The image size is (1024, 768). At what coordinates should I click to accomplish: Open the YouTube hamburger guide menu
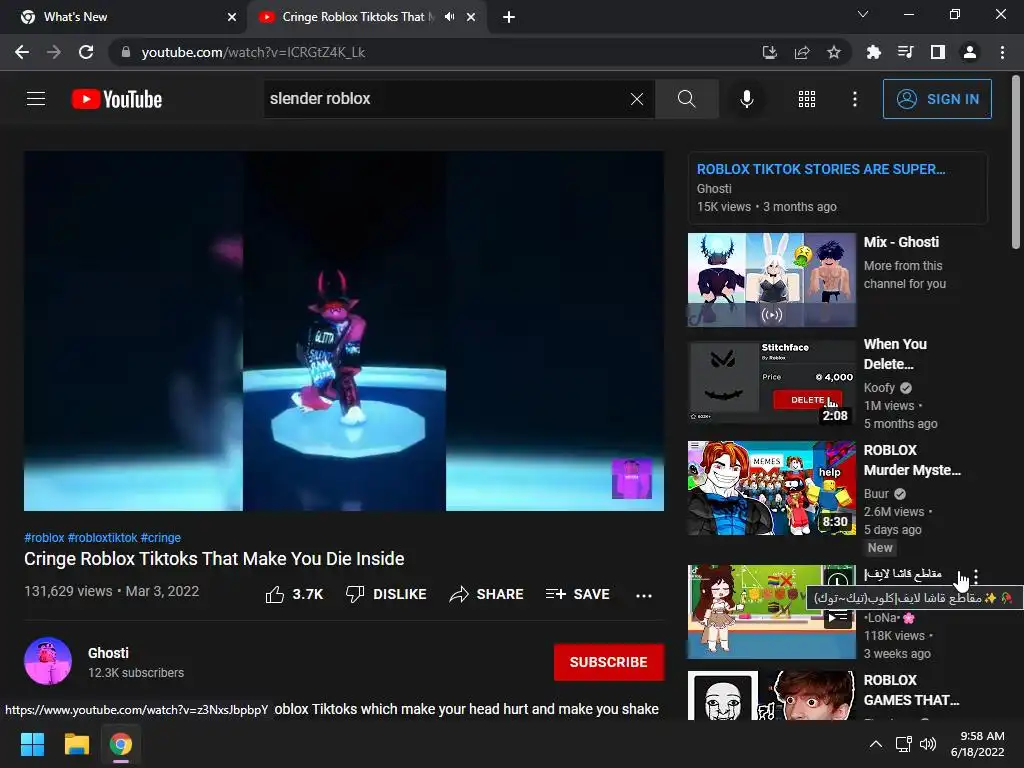tap(36, 99)
